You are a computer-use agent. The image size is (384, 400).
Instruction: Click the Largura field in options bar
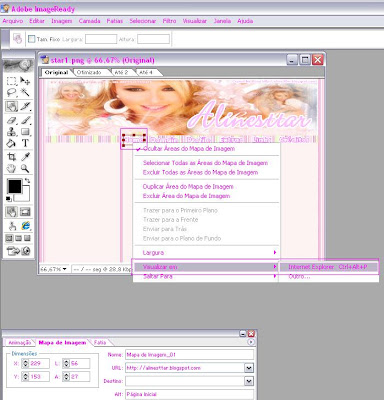(101, 39)
